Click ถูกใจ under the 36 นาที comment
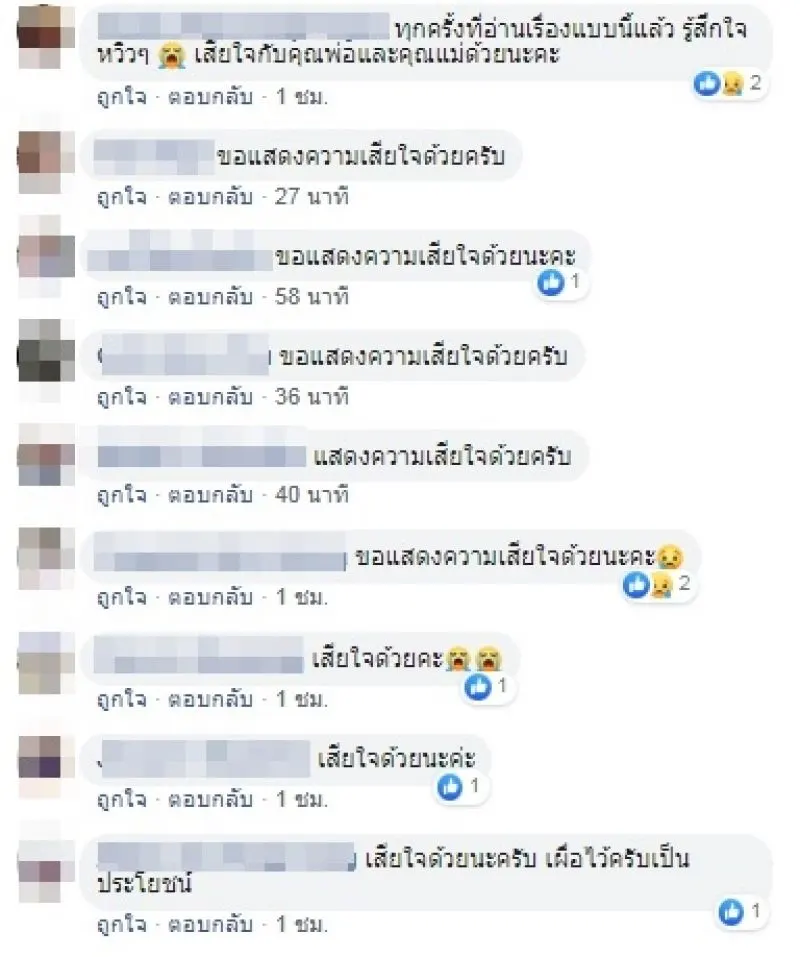This screenshot has height=957, width=800. (122, 397)
